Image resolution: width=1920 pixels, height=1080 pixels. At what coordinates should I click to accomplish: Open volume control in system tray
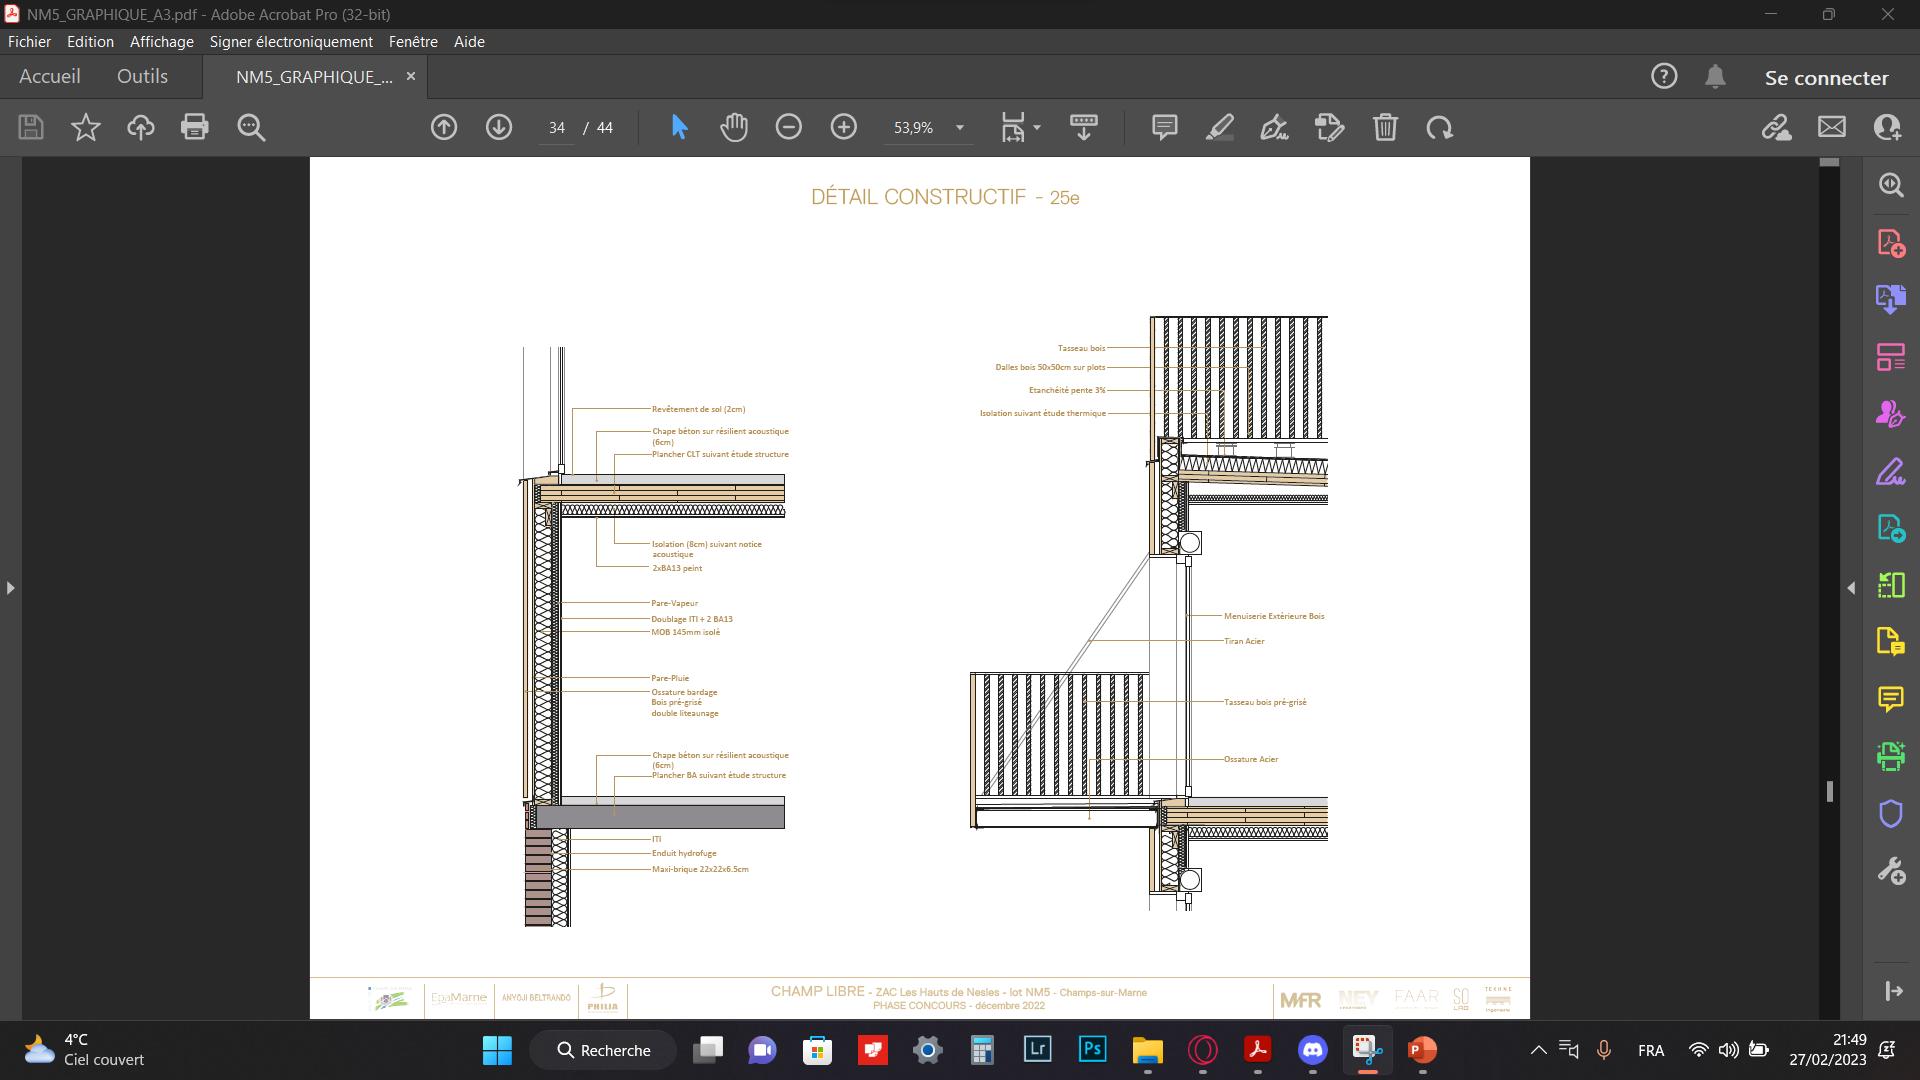(1728, 1050)
